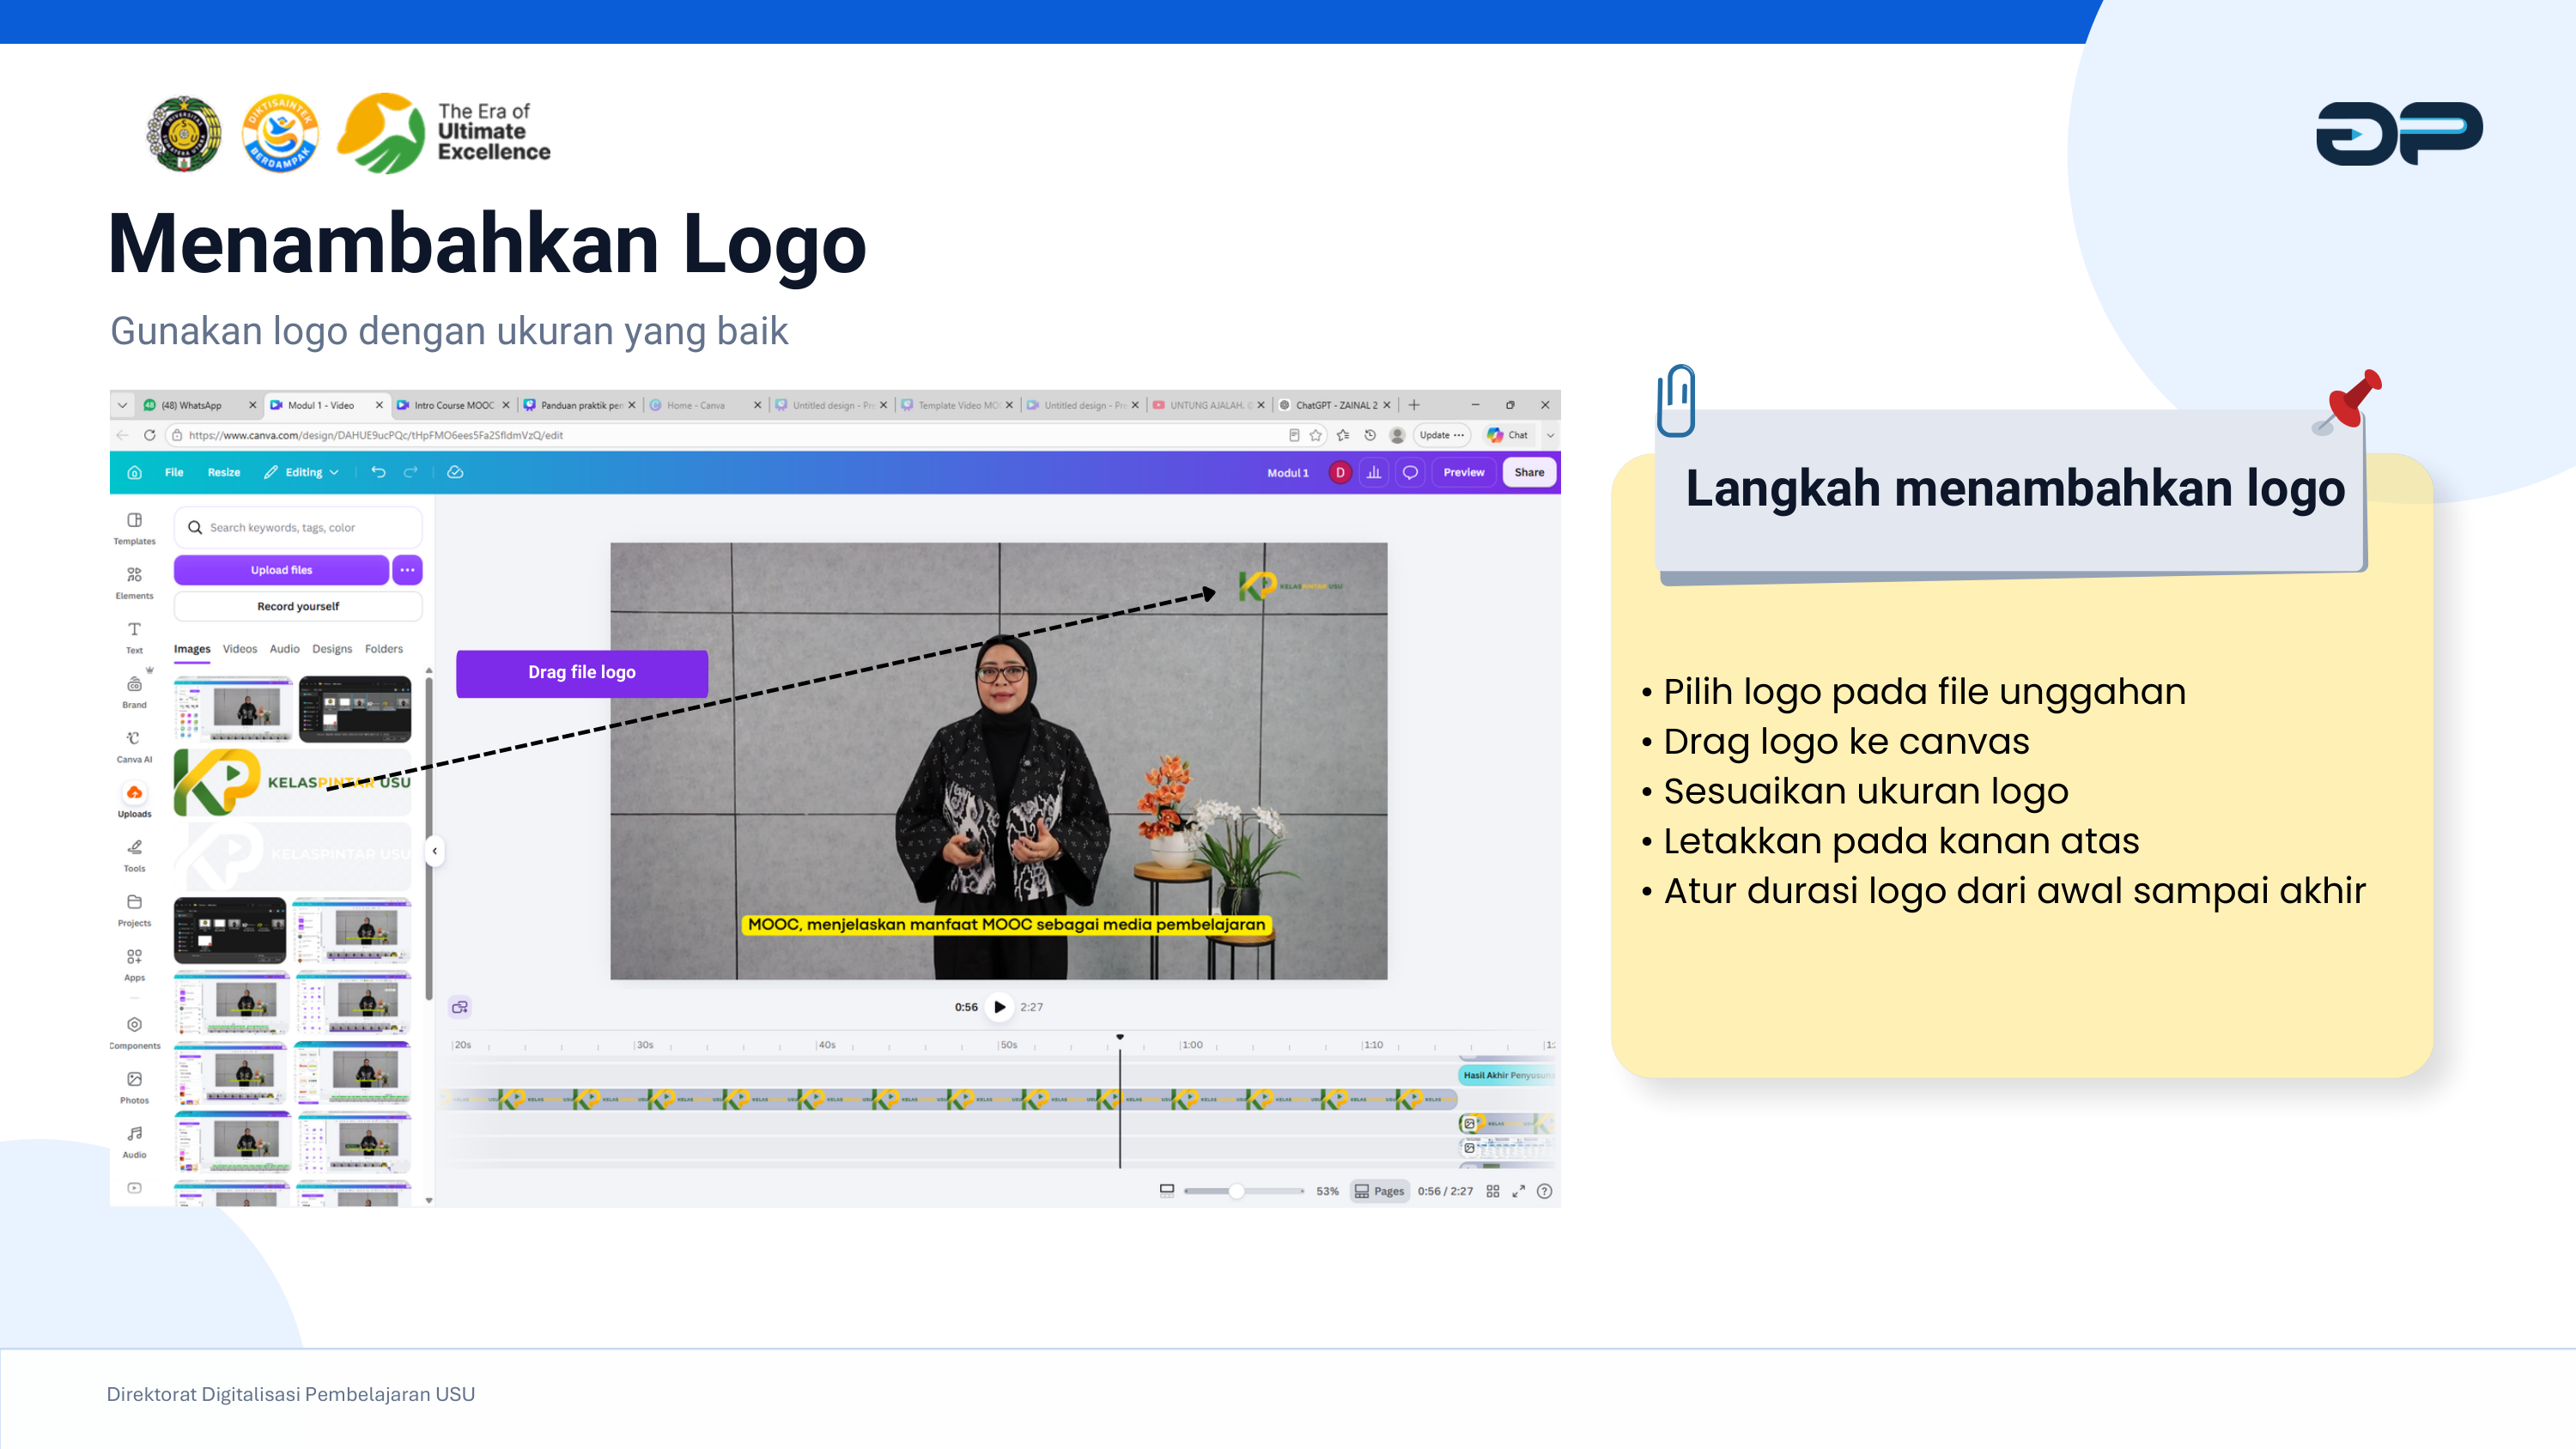Open the Photos sidebar panel
Image resolution: width=2576 pixels, height=1449 pixels.
click(x=134, y=1087)
